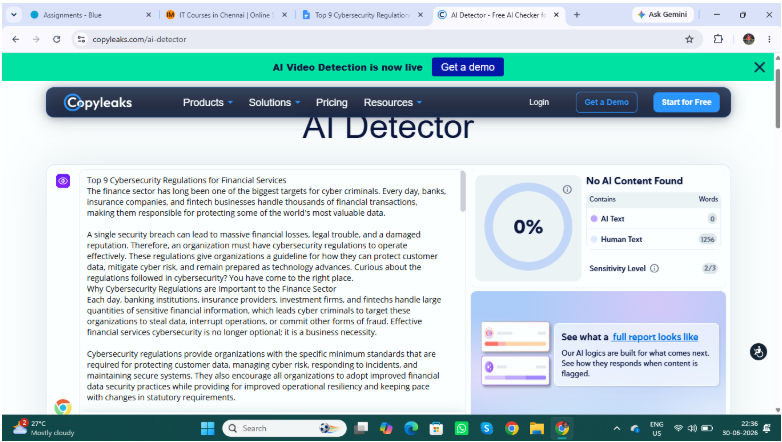
Task: Show hidden system tray icons
Action: [x=617, y=428]
